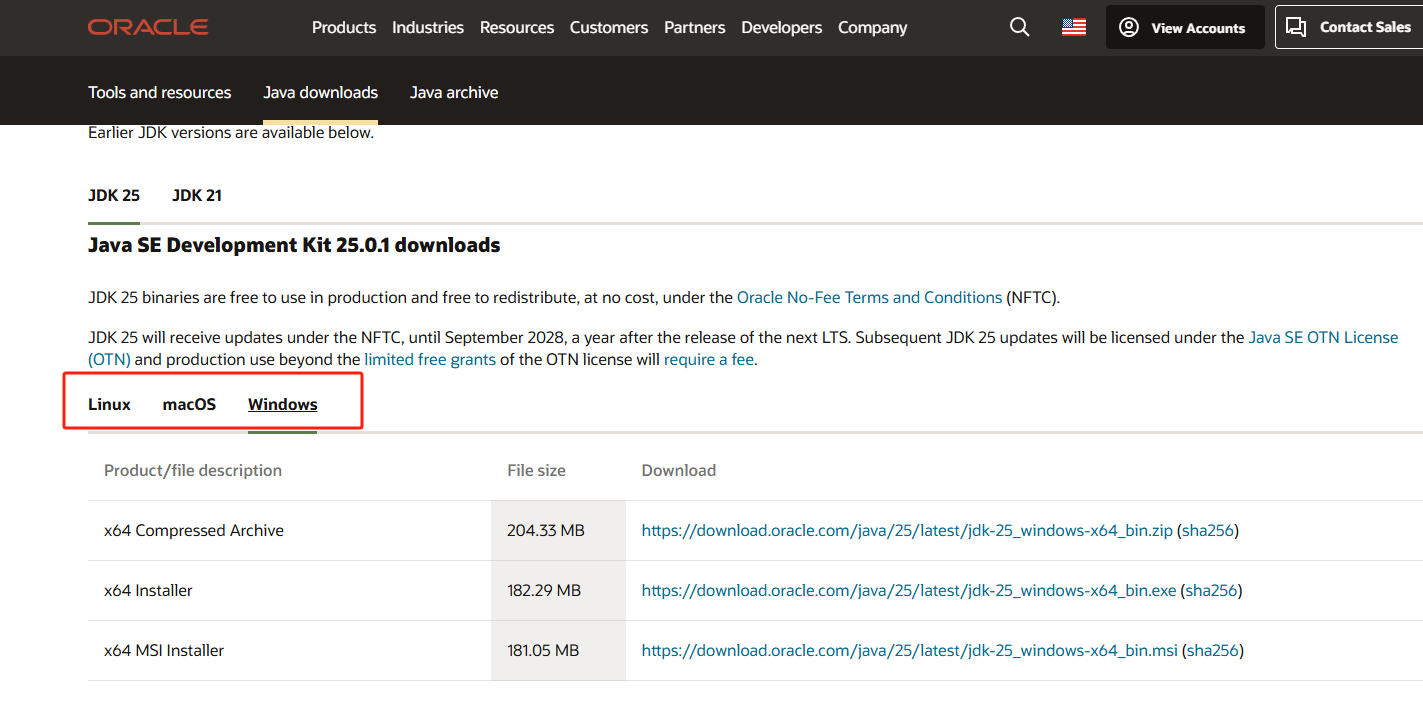Select the JDK 25 tab
Viewport: 1423px width, 725px height.
(x=114, y=195)
